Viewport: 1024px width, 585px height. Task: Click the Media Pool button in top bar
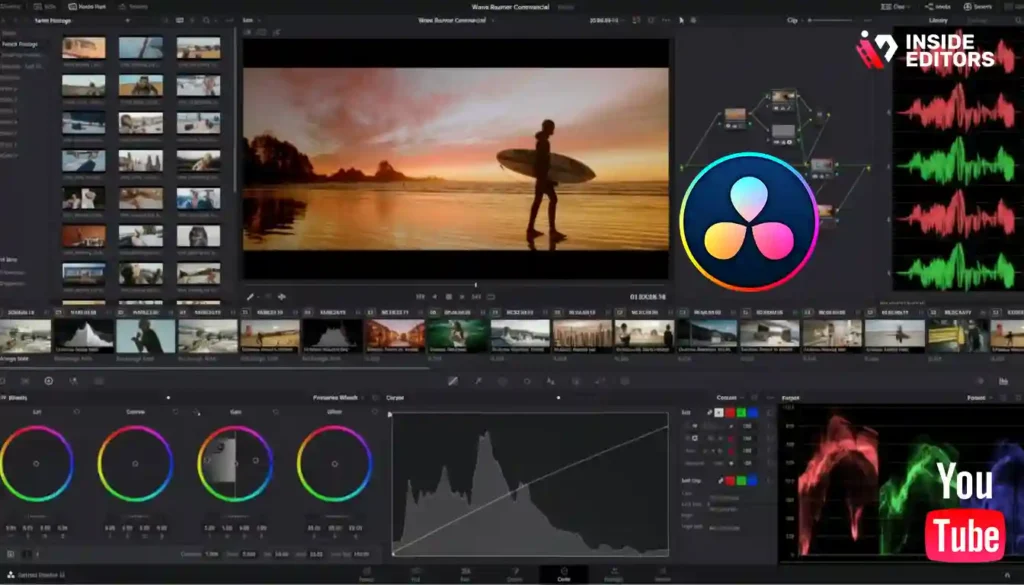point(87,7)
